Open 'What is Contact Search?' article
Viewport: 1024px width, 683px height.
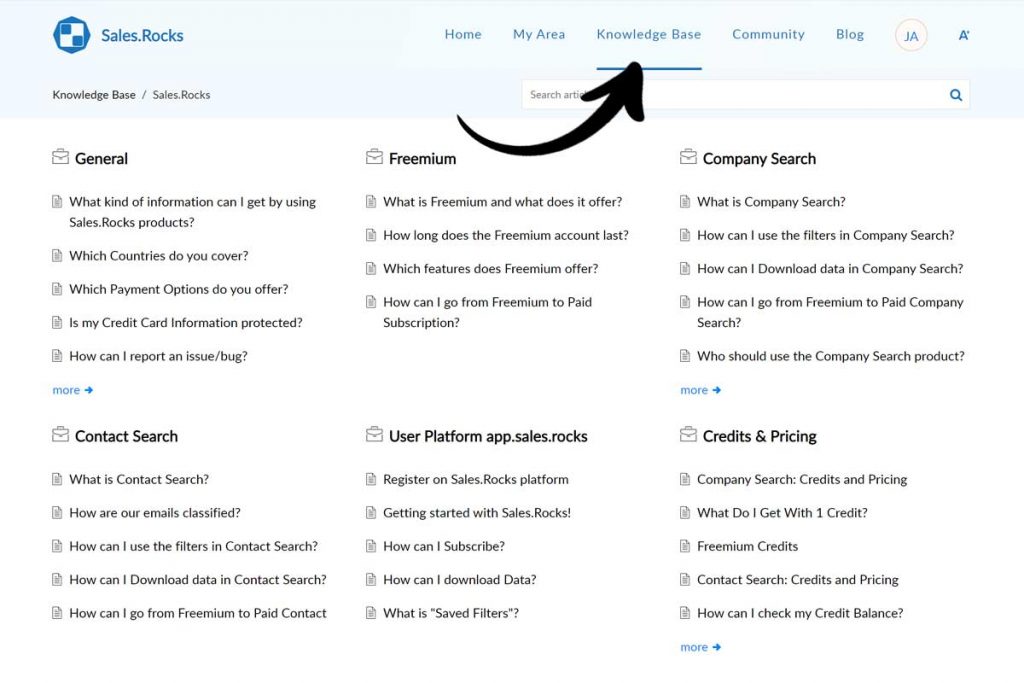click(139, 479)
